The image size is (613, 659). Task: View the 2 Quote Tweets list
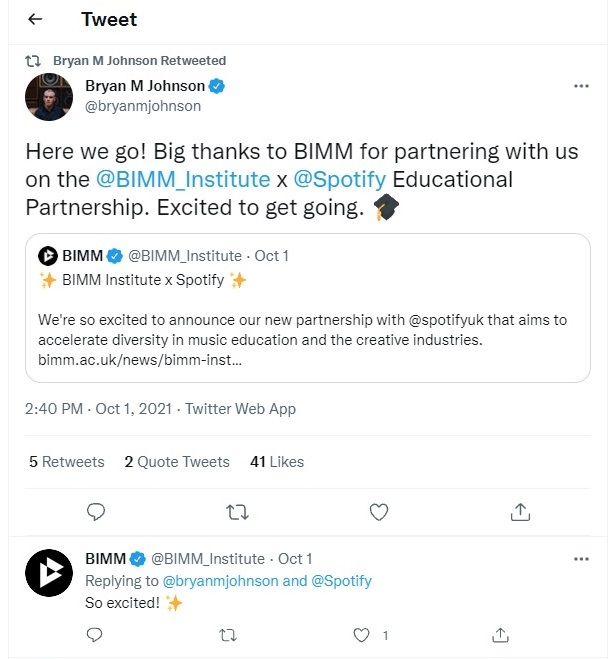(x=177, y=462)
